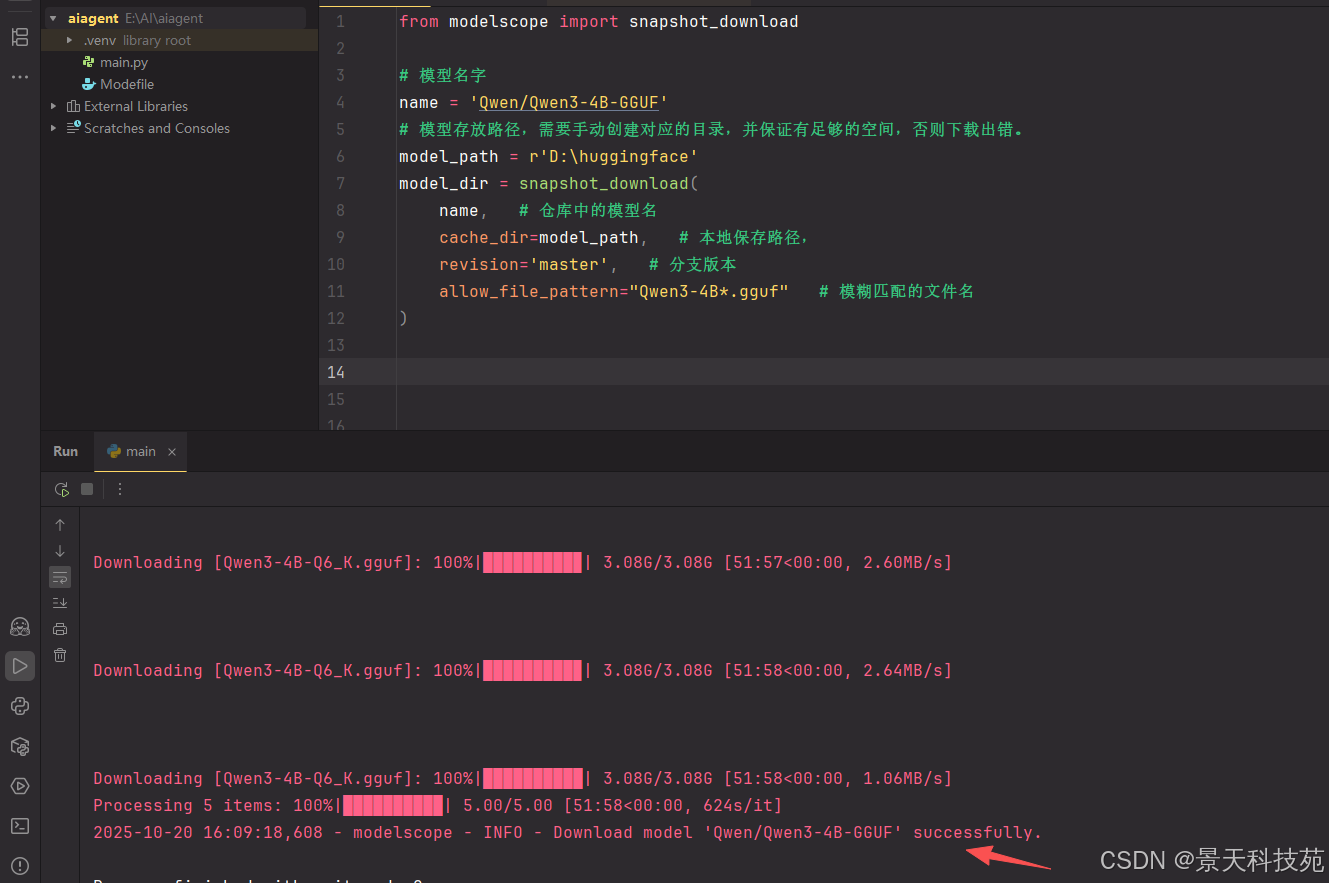Screen dimensions: 1329x883
Task: Open the Run tool window icon
Action: click(x=20, y=666)
